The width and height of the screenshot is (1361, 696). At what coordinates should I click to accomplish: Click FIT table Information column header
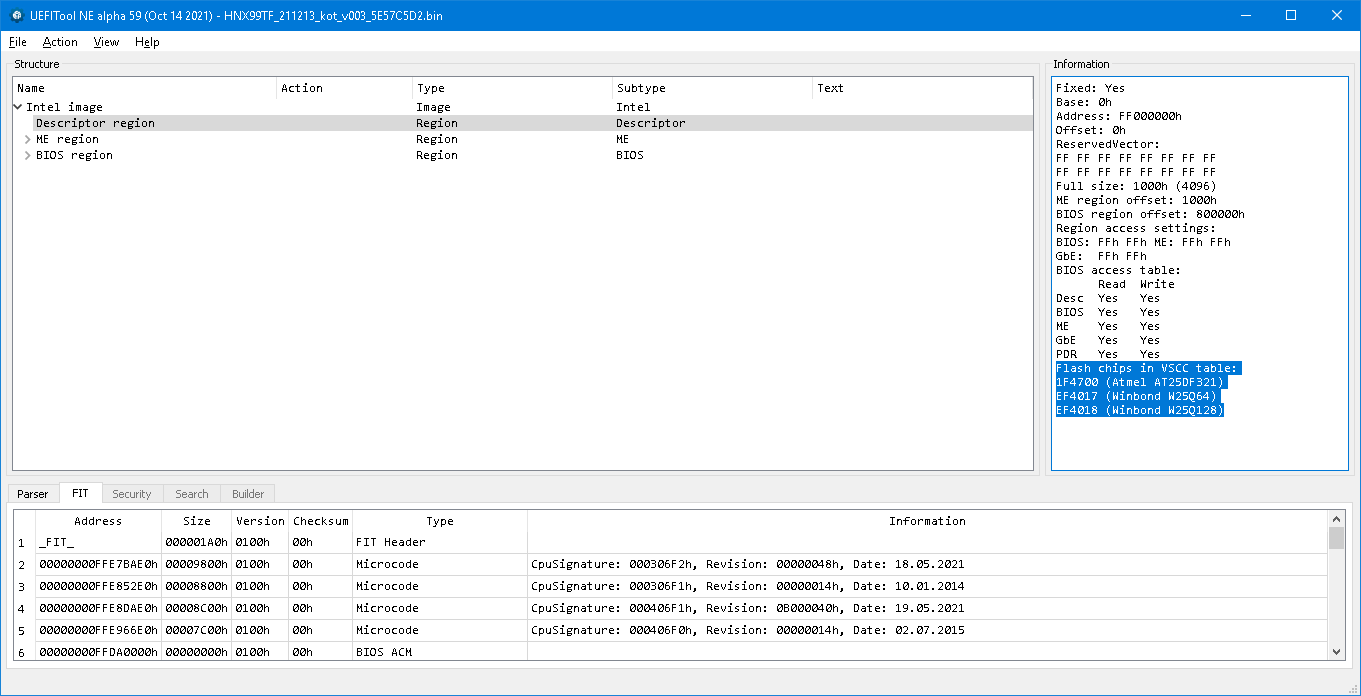pyautogui.click(x=927, y=521)
